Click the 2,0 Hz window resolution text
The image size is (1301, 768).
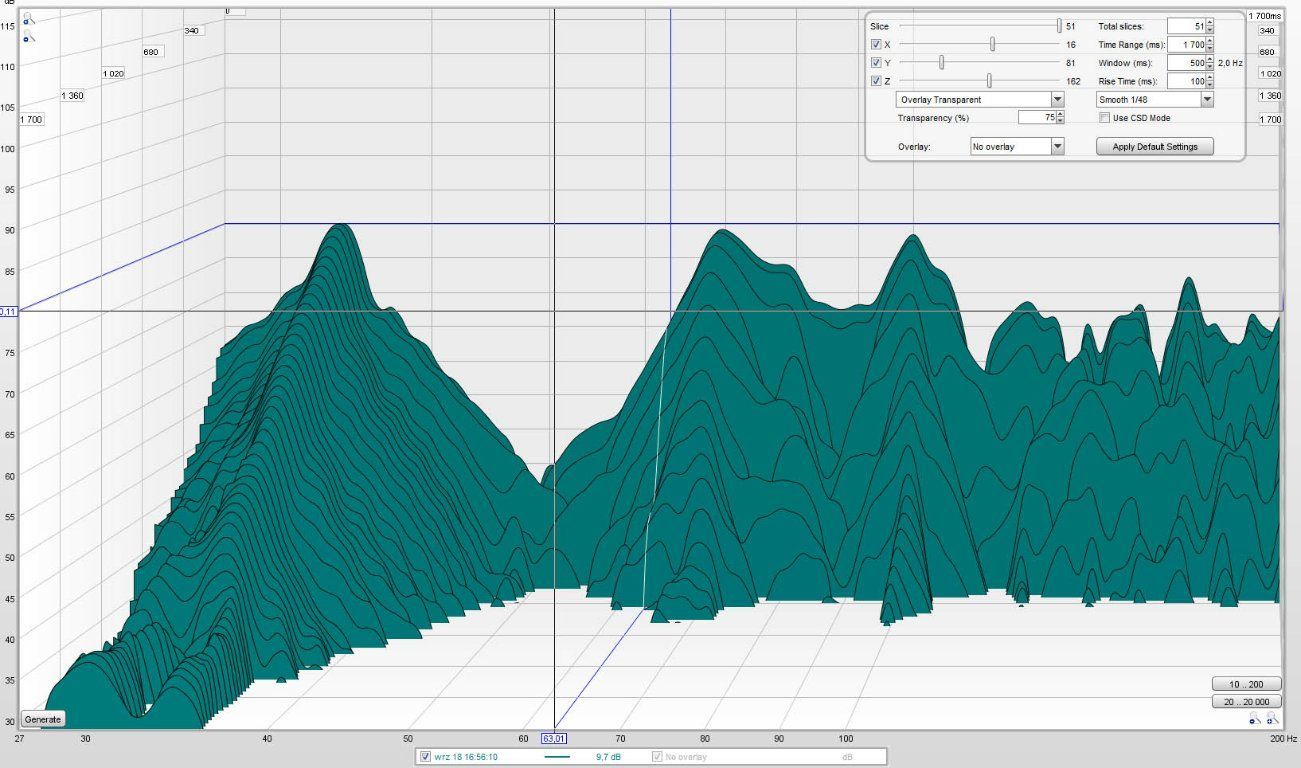click(1230, 63)
